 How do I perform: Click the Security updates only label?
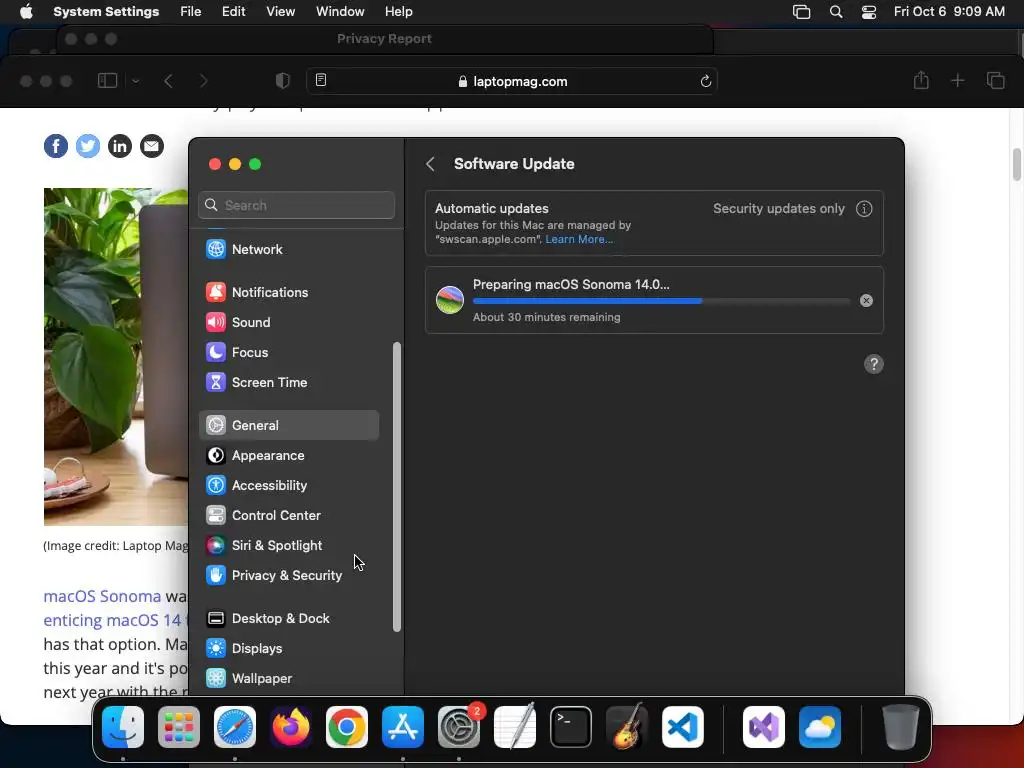[778, 209]
